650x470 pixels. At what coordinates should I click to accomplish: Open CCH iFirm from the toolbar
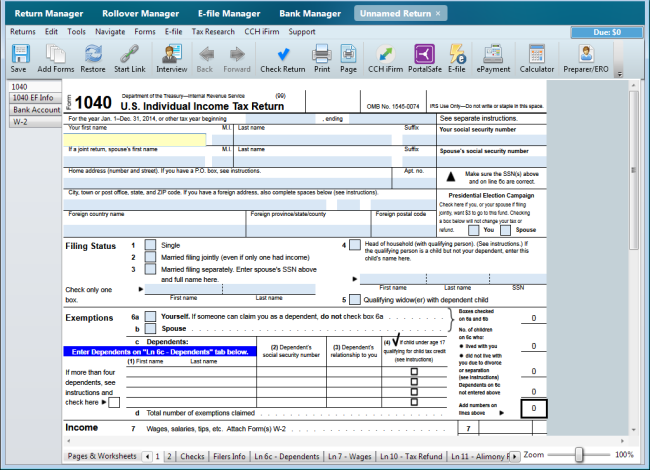tap(386, 58)
